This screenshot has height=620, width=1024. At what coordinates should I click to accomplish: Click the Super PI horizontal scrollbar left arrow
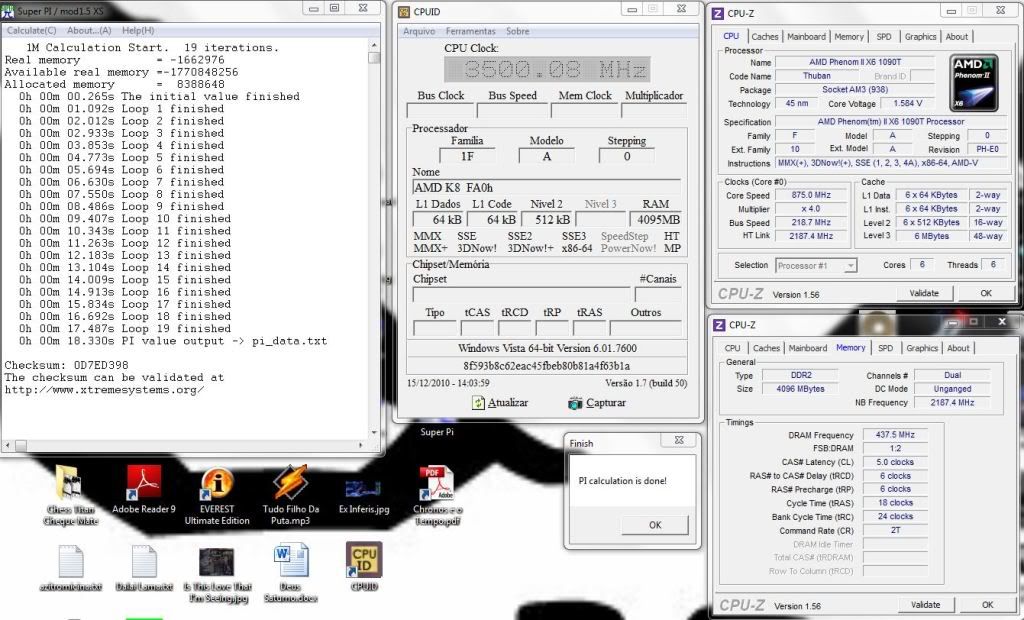point(7,445)
